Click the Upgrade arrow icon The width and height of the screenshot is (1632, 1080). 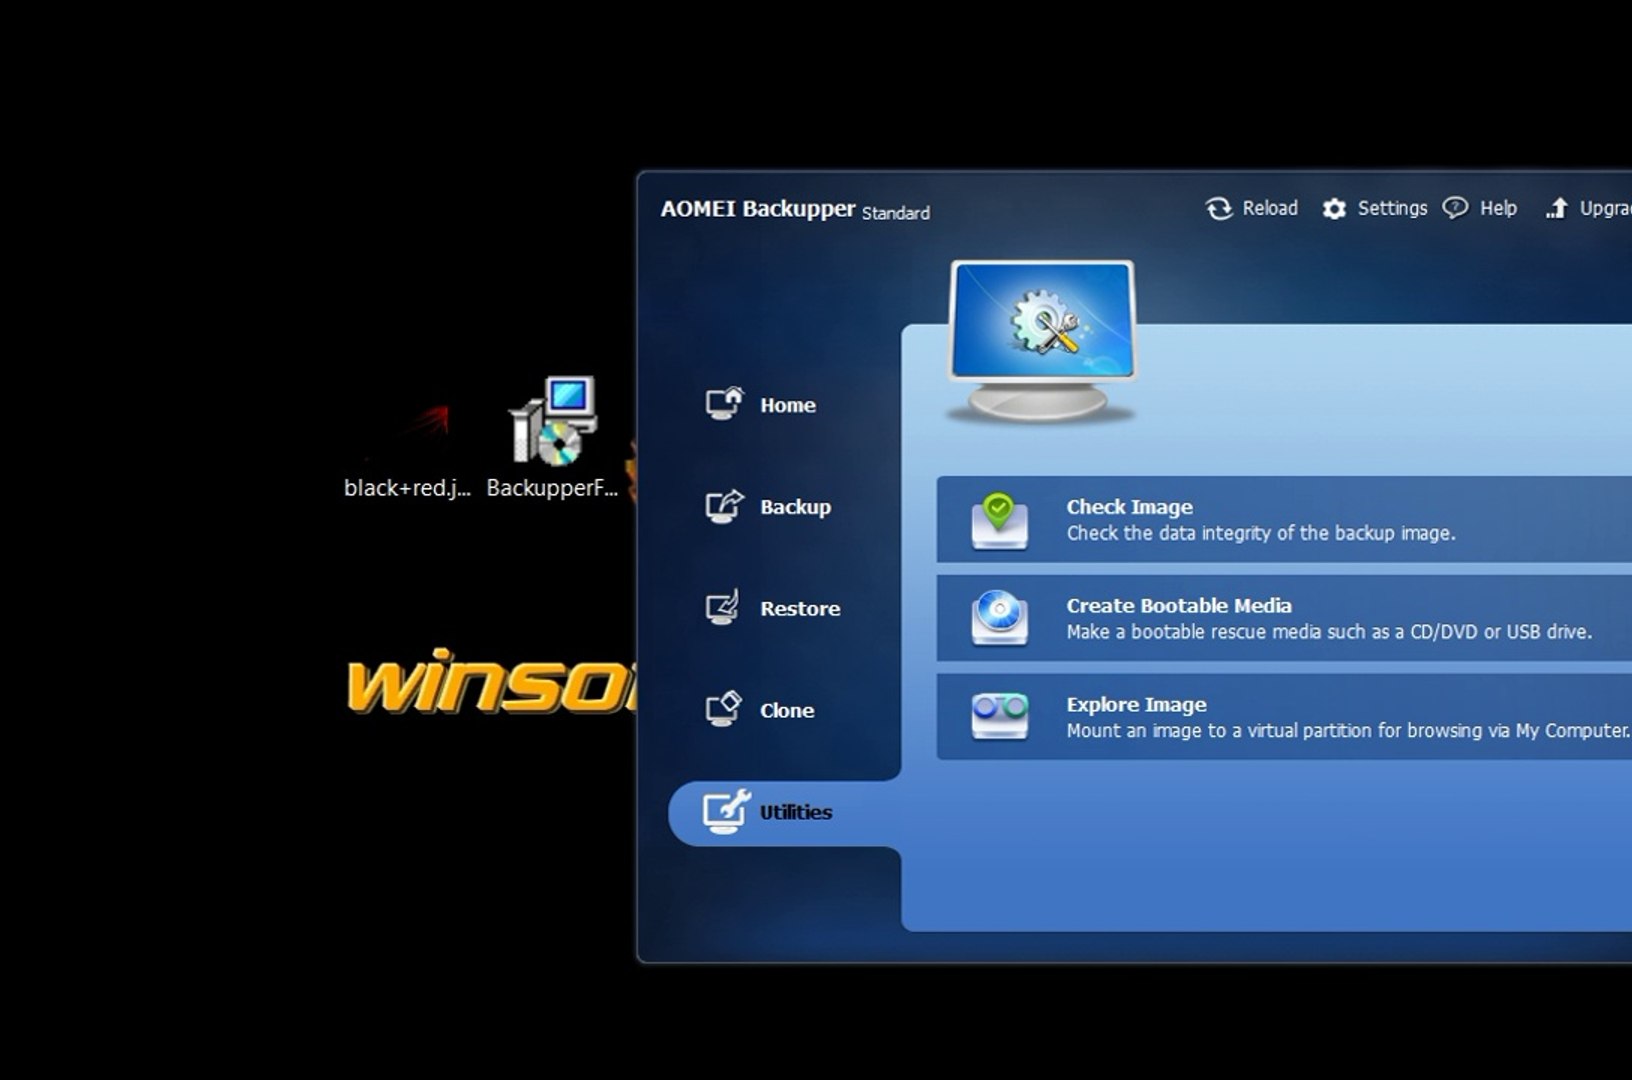click(1557, 208)
